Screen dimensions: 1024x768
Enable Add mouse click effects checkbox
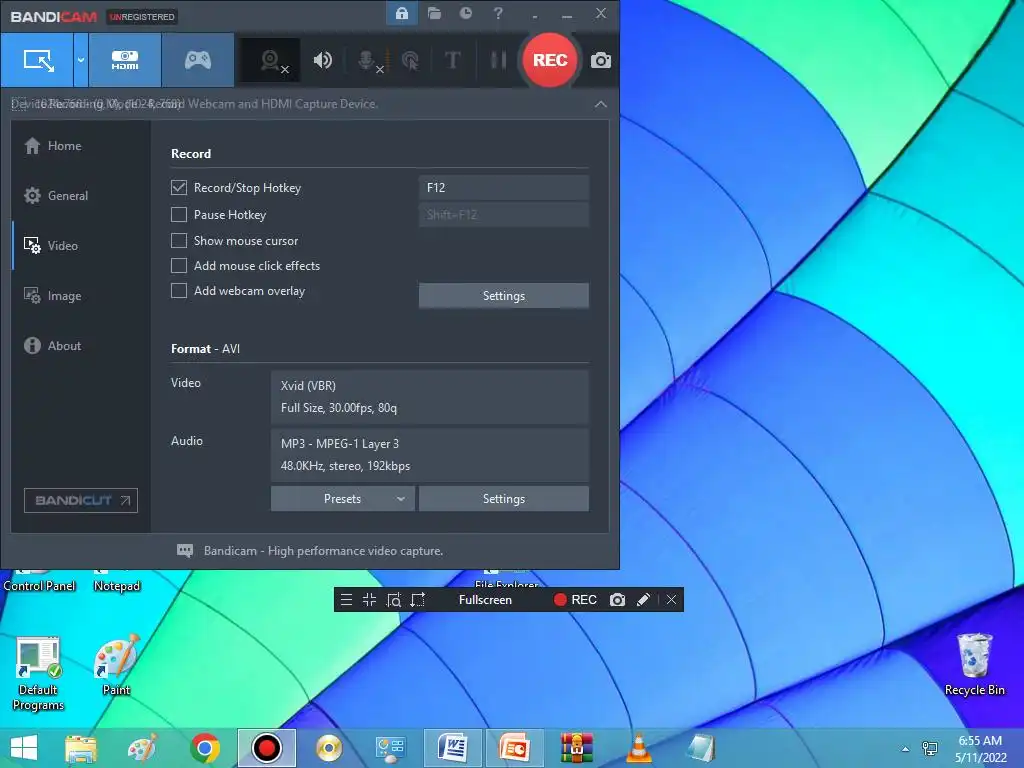[179, 265]
